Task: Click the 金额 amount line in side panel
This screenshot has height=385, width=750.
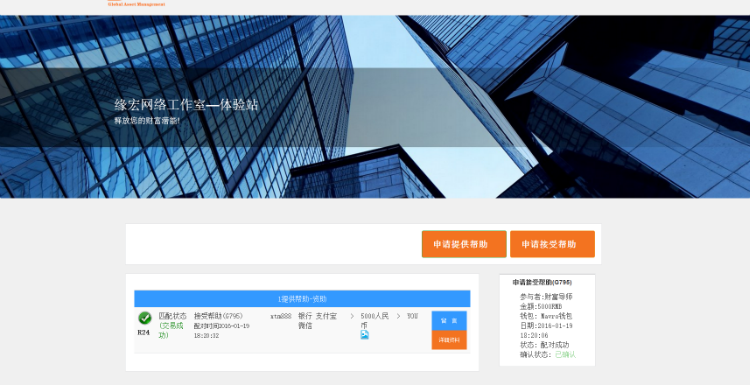Action: point(541,306)
